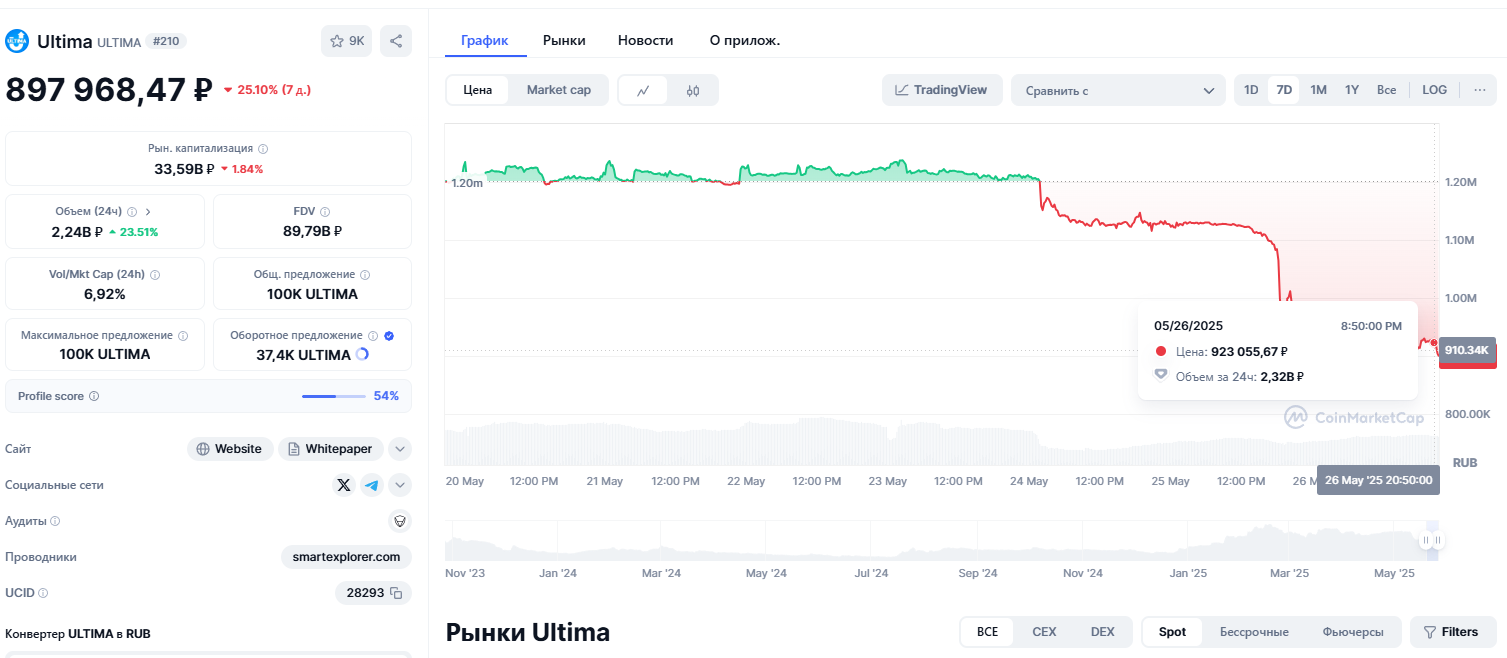Image resolution: width=1507 pixels, height=658 pixels.
Task: Set chart range to Все
Action: tap(1386, 90)
